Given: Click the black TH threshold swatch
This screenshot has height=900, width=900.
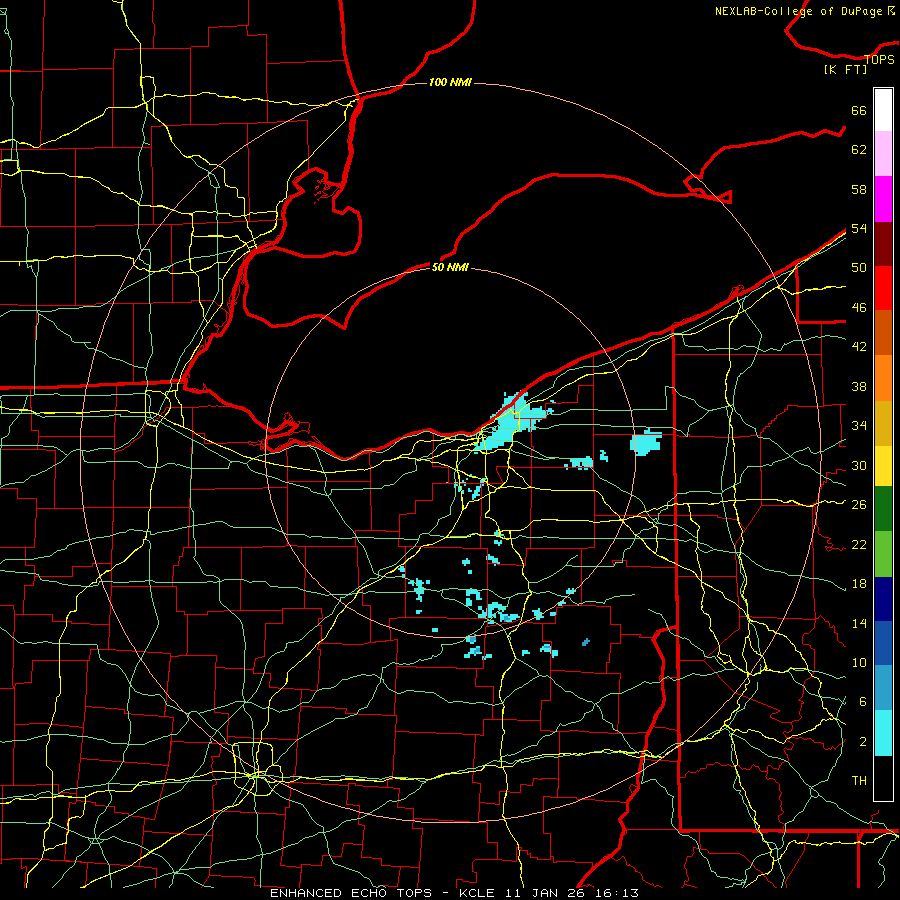Looking at the screenshot, I should tap(883, 778).
